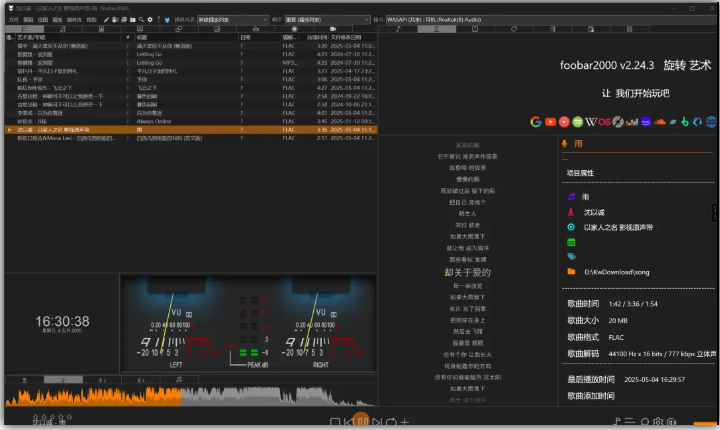
Task: Open the Discogs vinyl icon
Action: [x=618, y=122]
